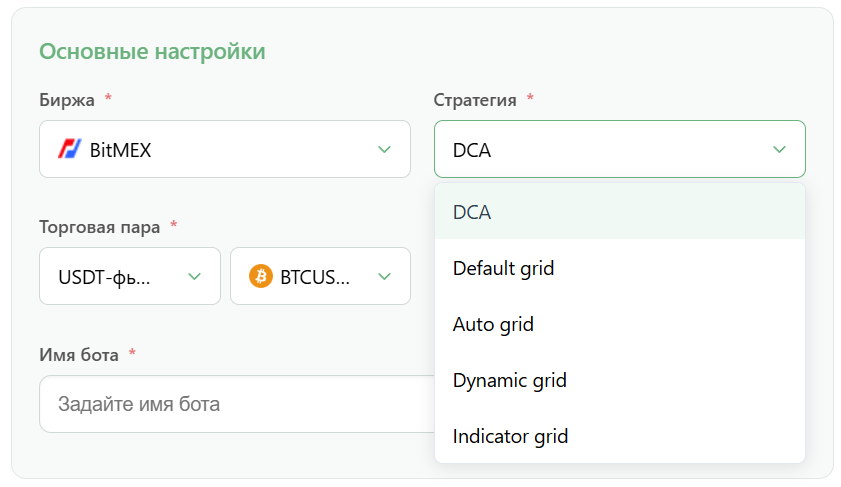Select the highlighted DCA option in the list
841x487 pixels.
(619, 212)
